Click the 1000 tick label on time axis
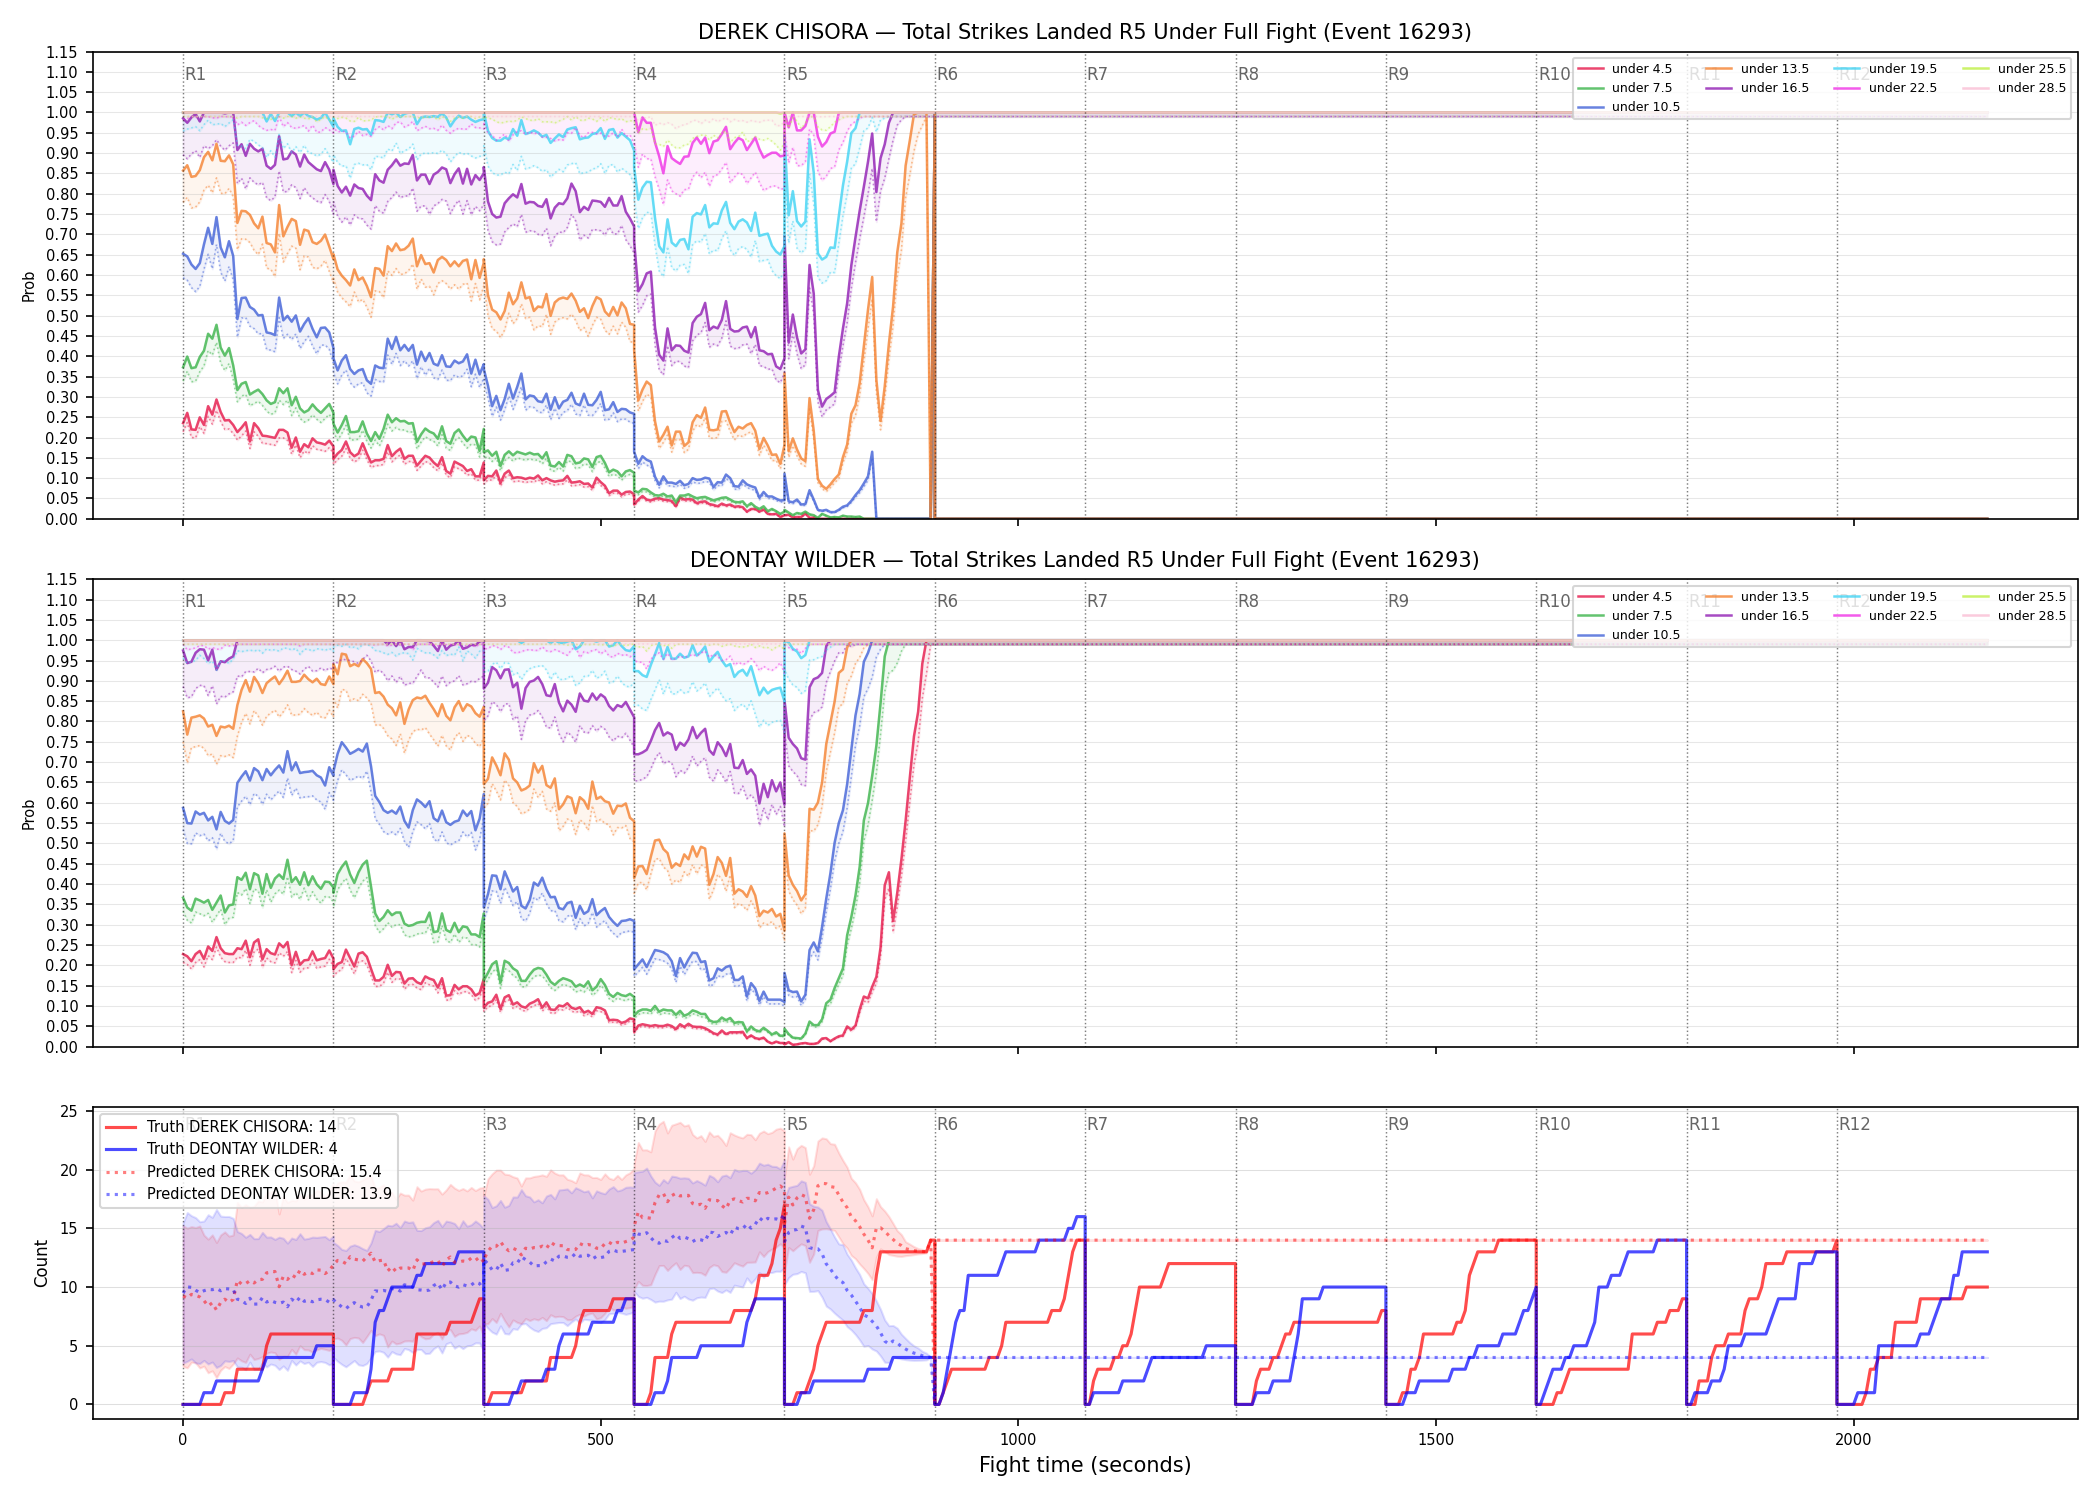2100x1500 pixels. pos(1018,1439)
